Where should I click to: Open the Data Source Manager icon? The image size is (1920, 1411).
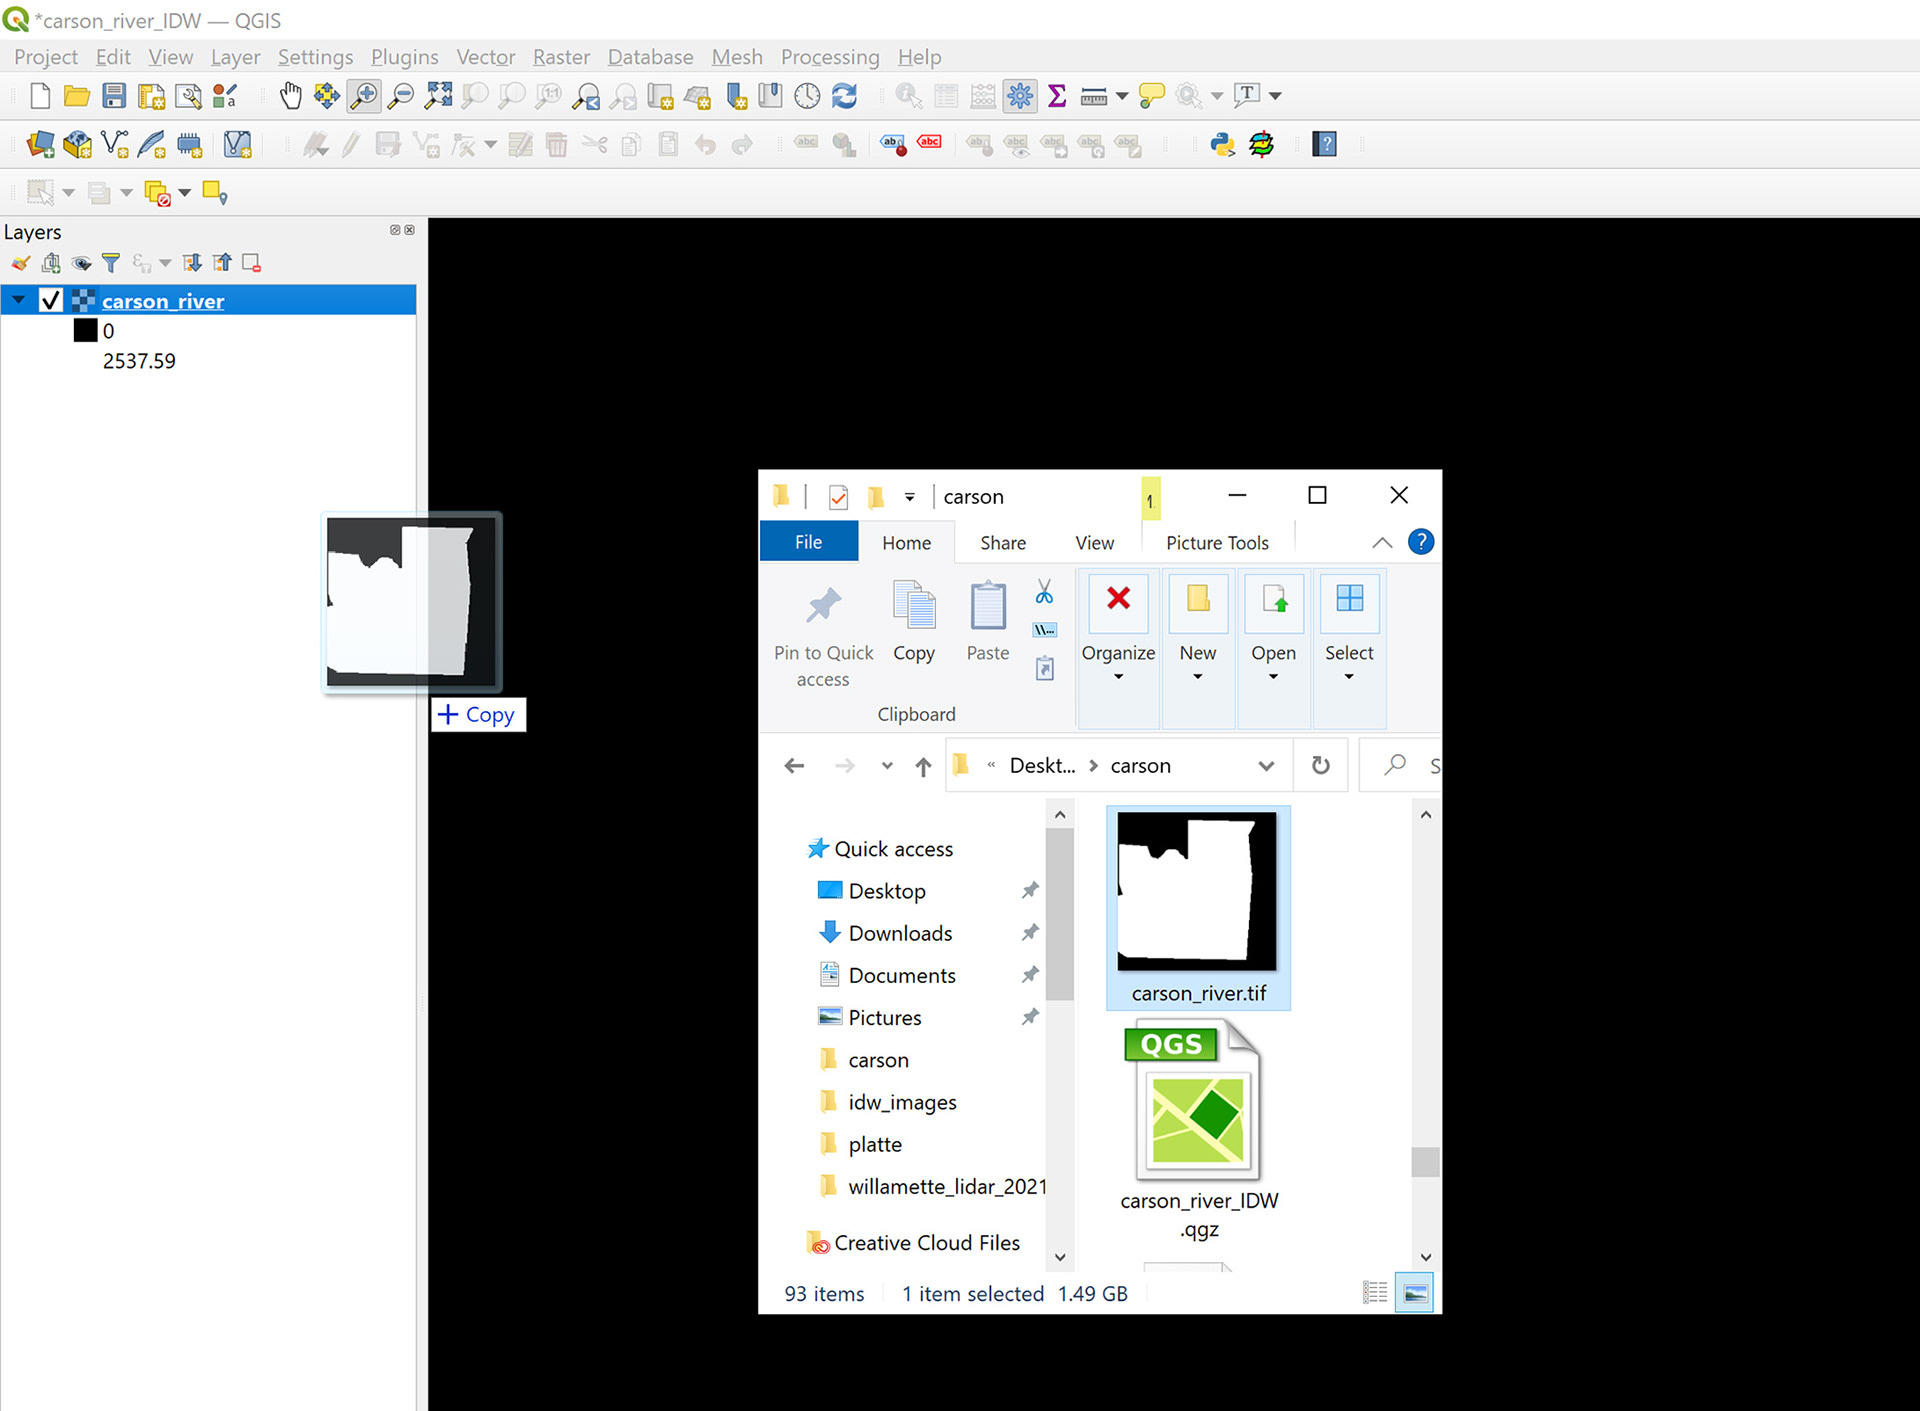coord(40,144)
